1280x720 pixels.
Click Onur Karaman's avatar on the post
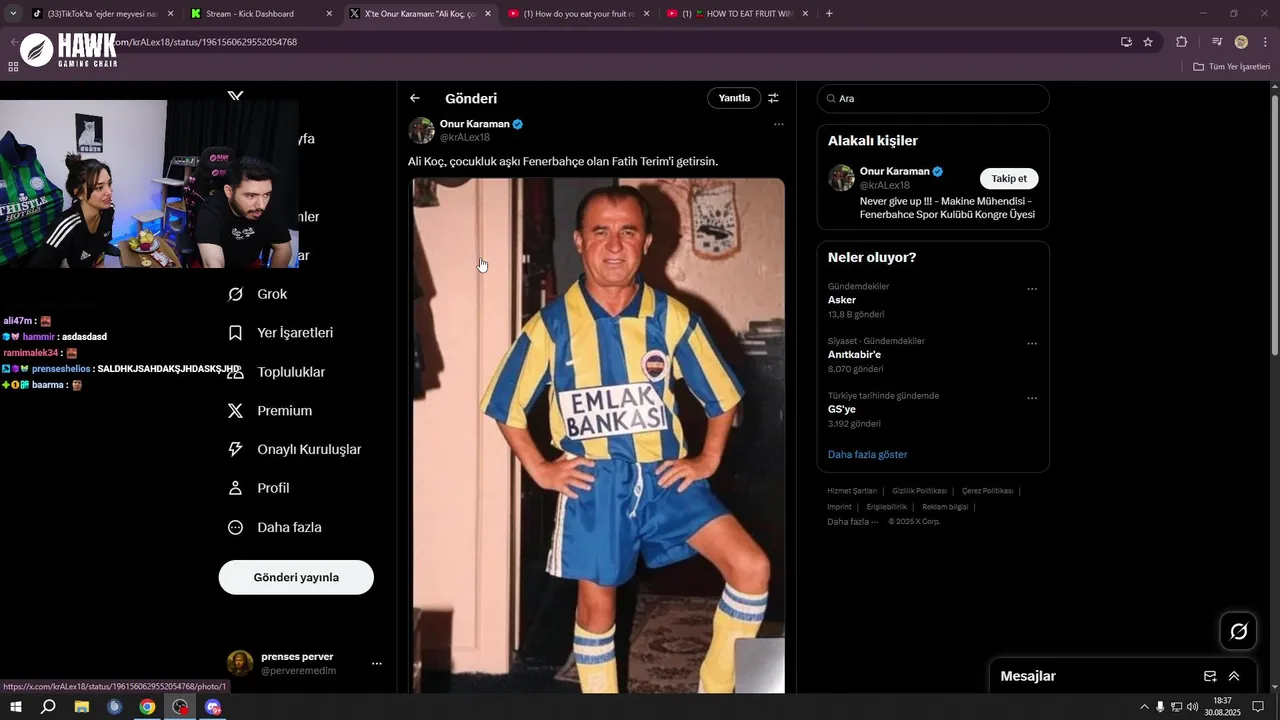click(x=421, y=130)
